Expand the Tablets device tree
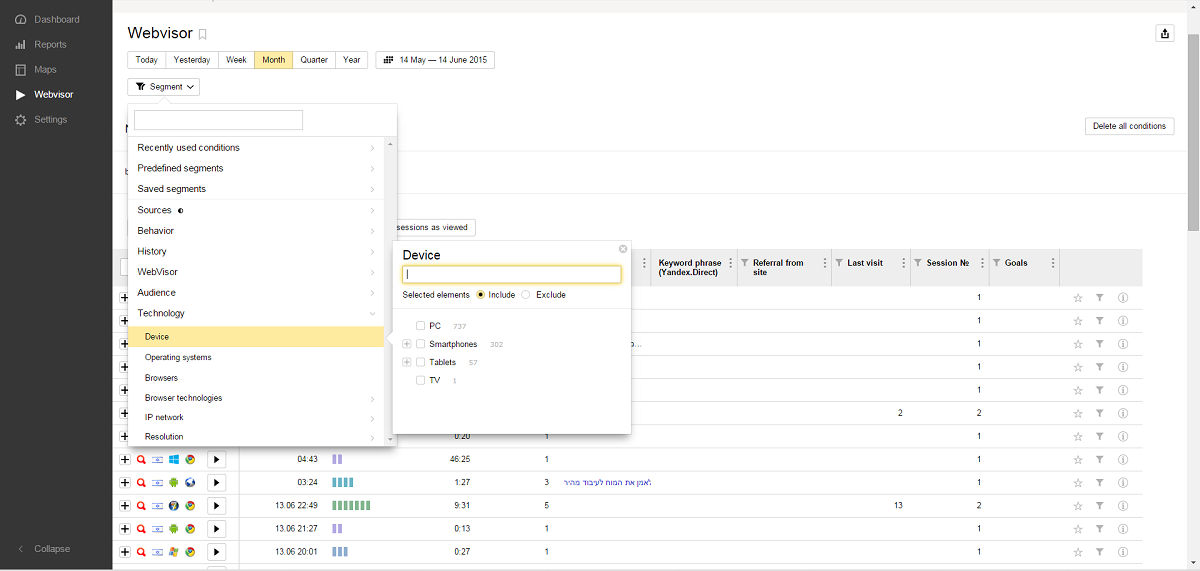Screen dimensions: 1200x571 pos(407,362)
